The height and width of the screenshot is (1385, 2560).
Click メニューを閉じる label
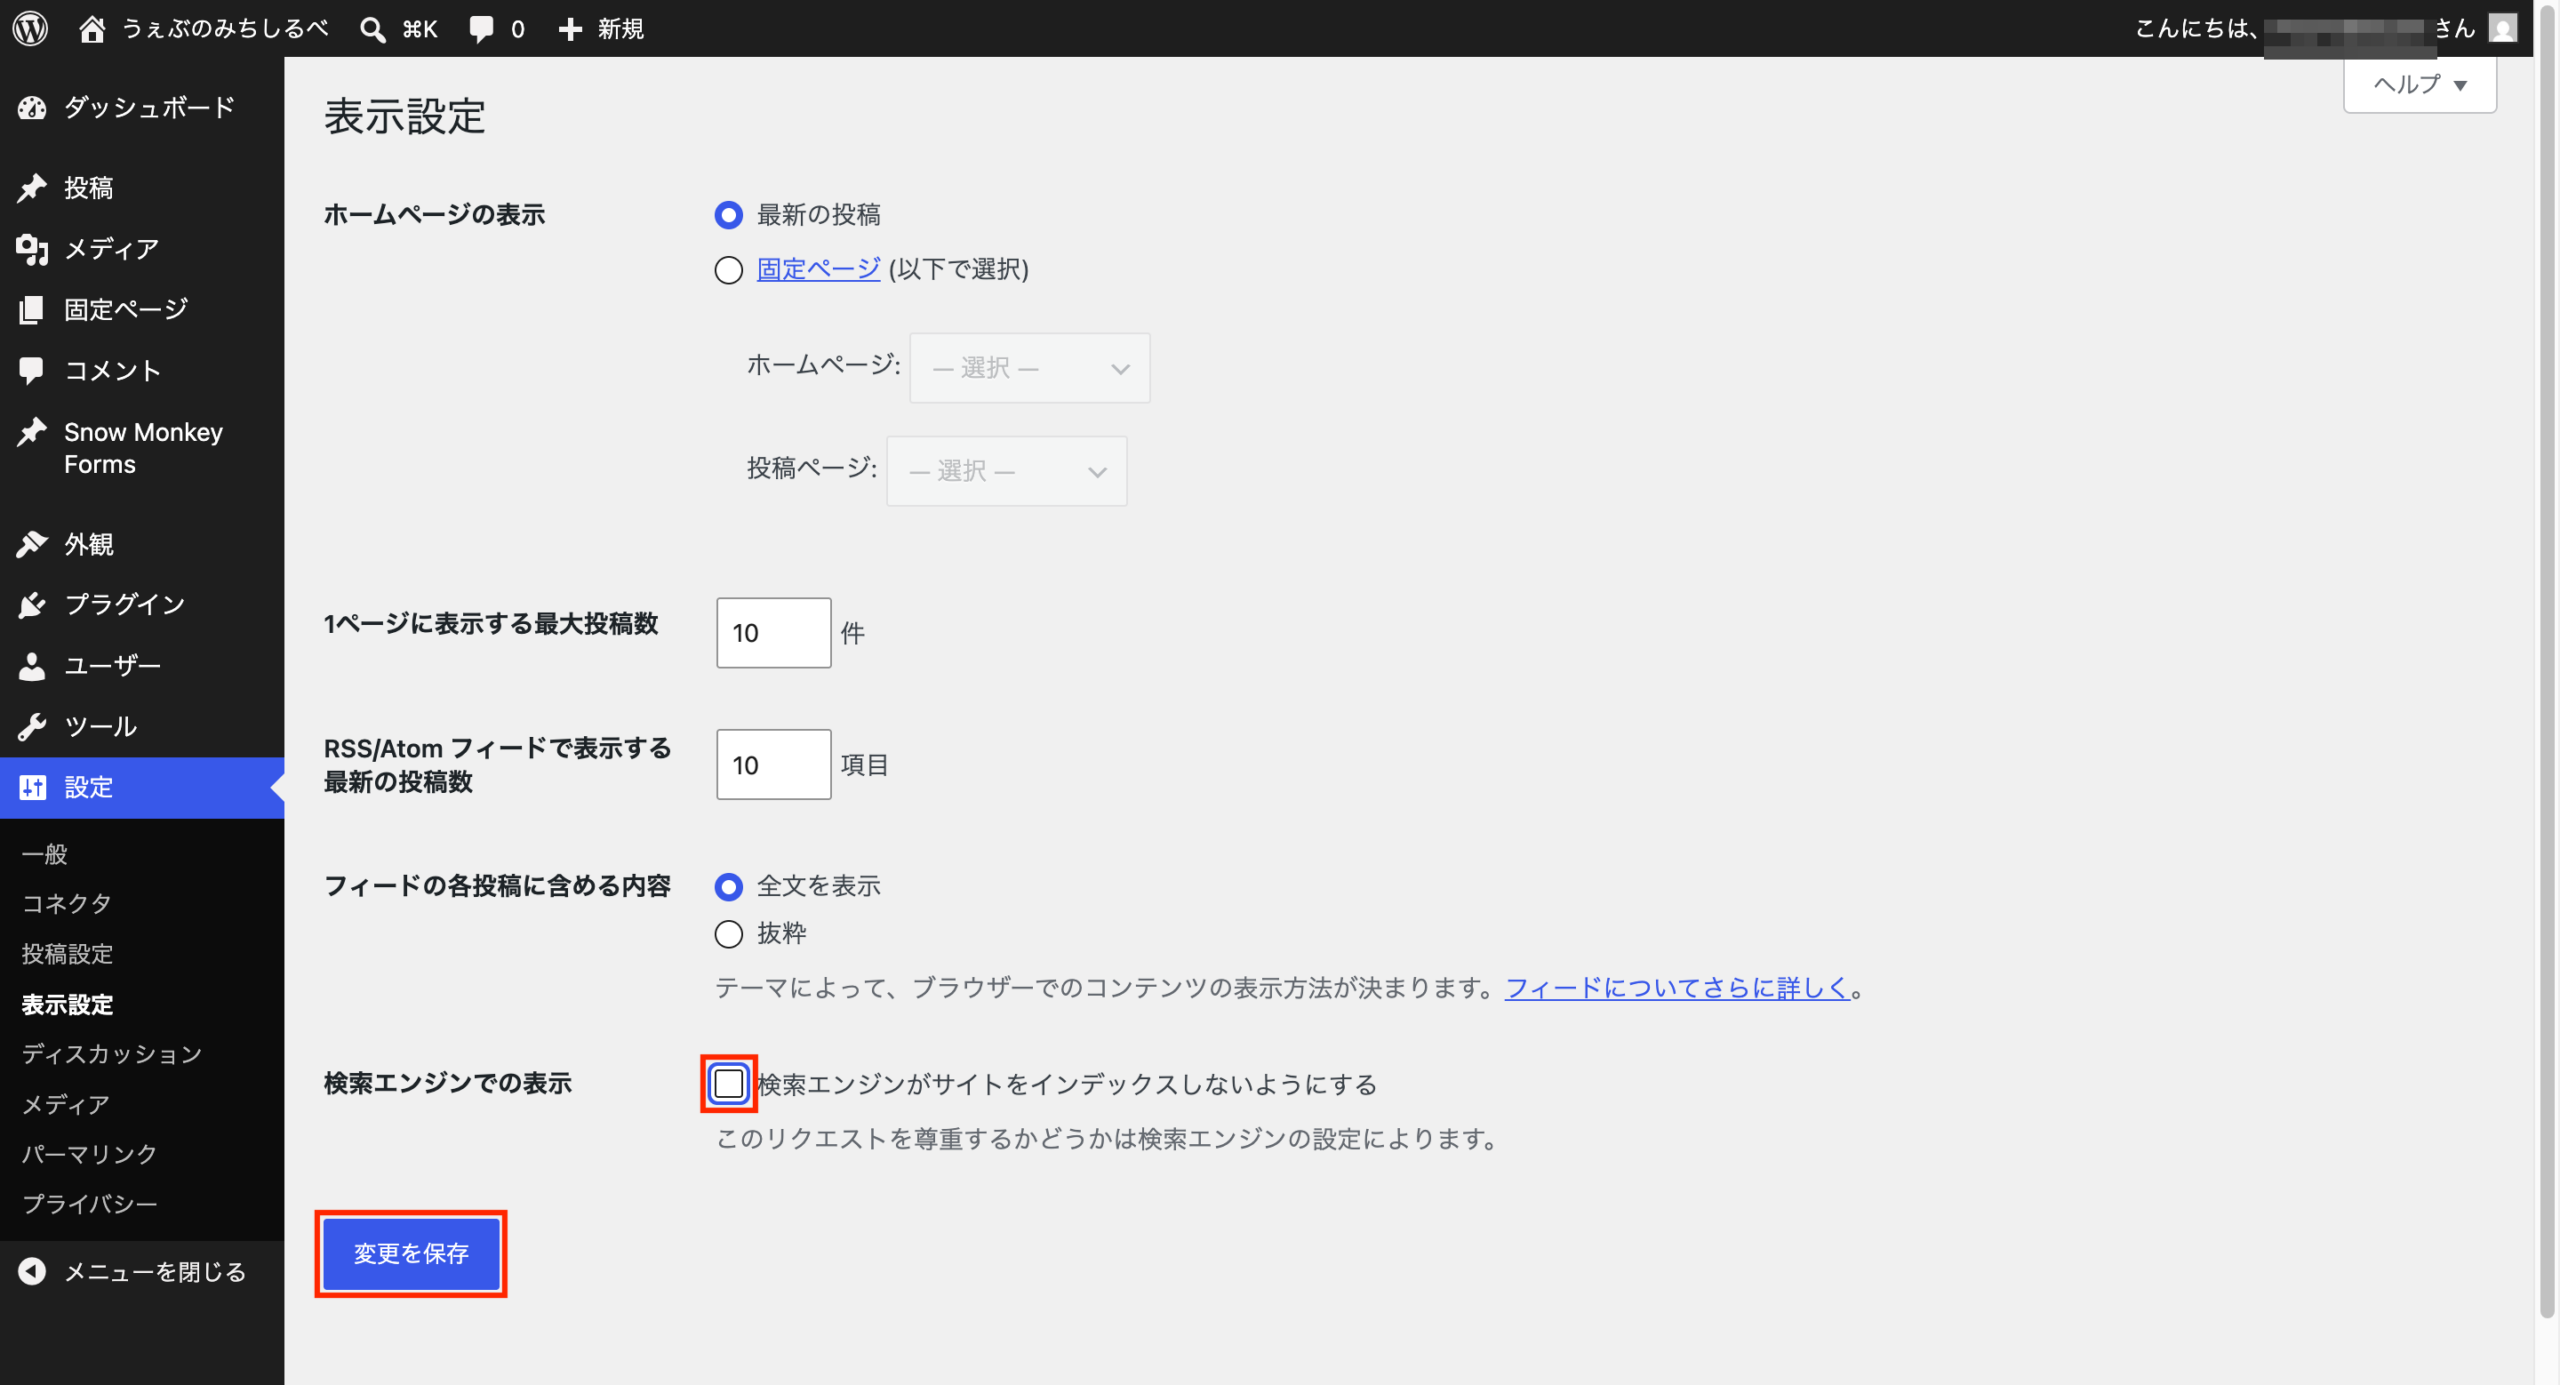tap(155, 1272)
